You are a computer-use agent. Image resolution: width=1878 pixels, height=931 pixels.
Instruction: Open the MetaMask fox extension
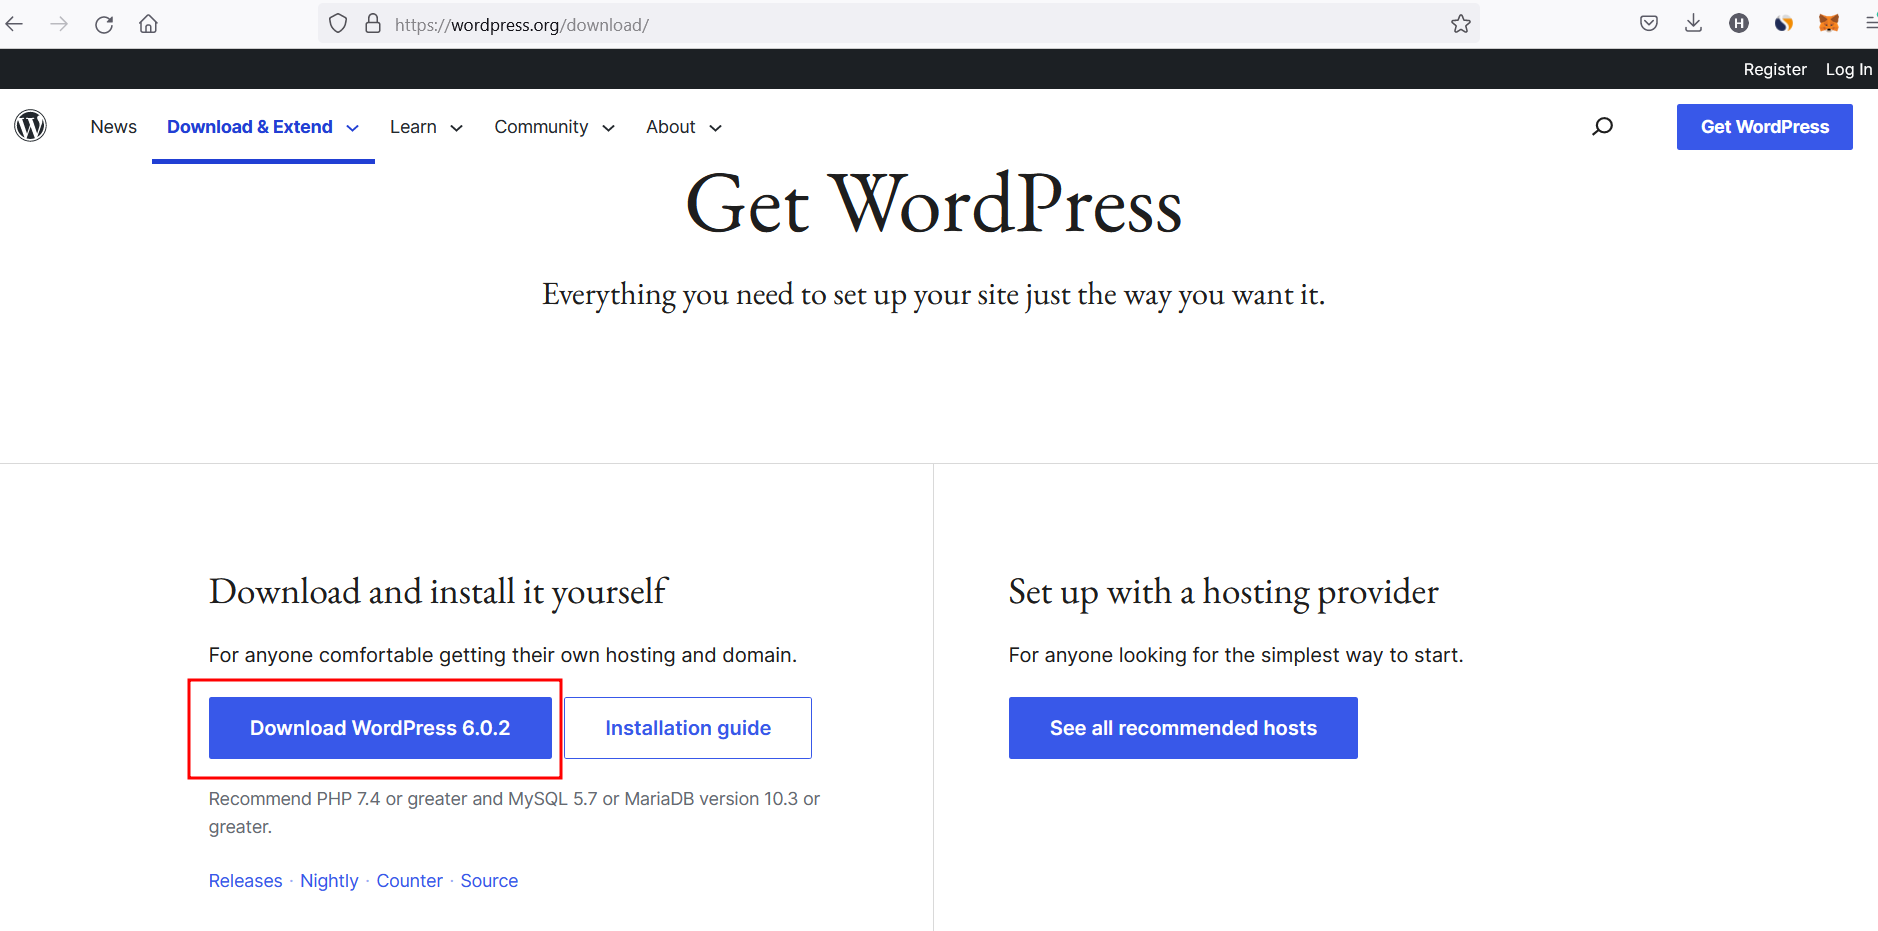click(x=1829, y=23)
